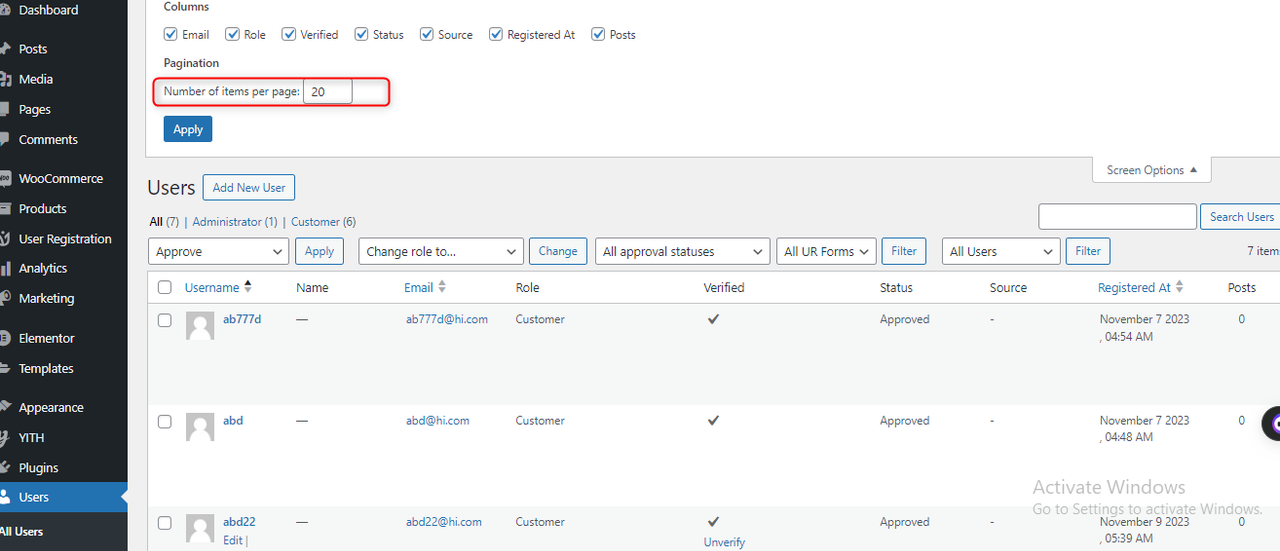Click the Registered At column sort arrows

click(x=1179, y=287)
